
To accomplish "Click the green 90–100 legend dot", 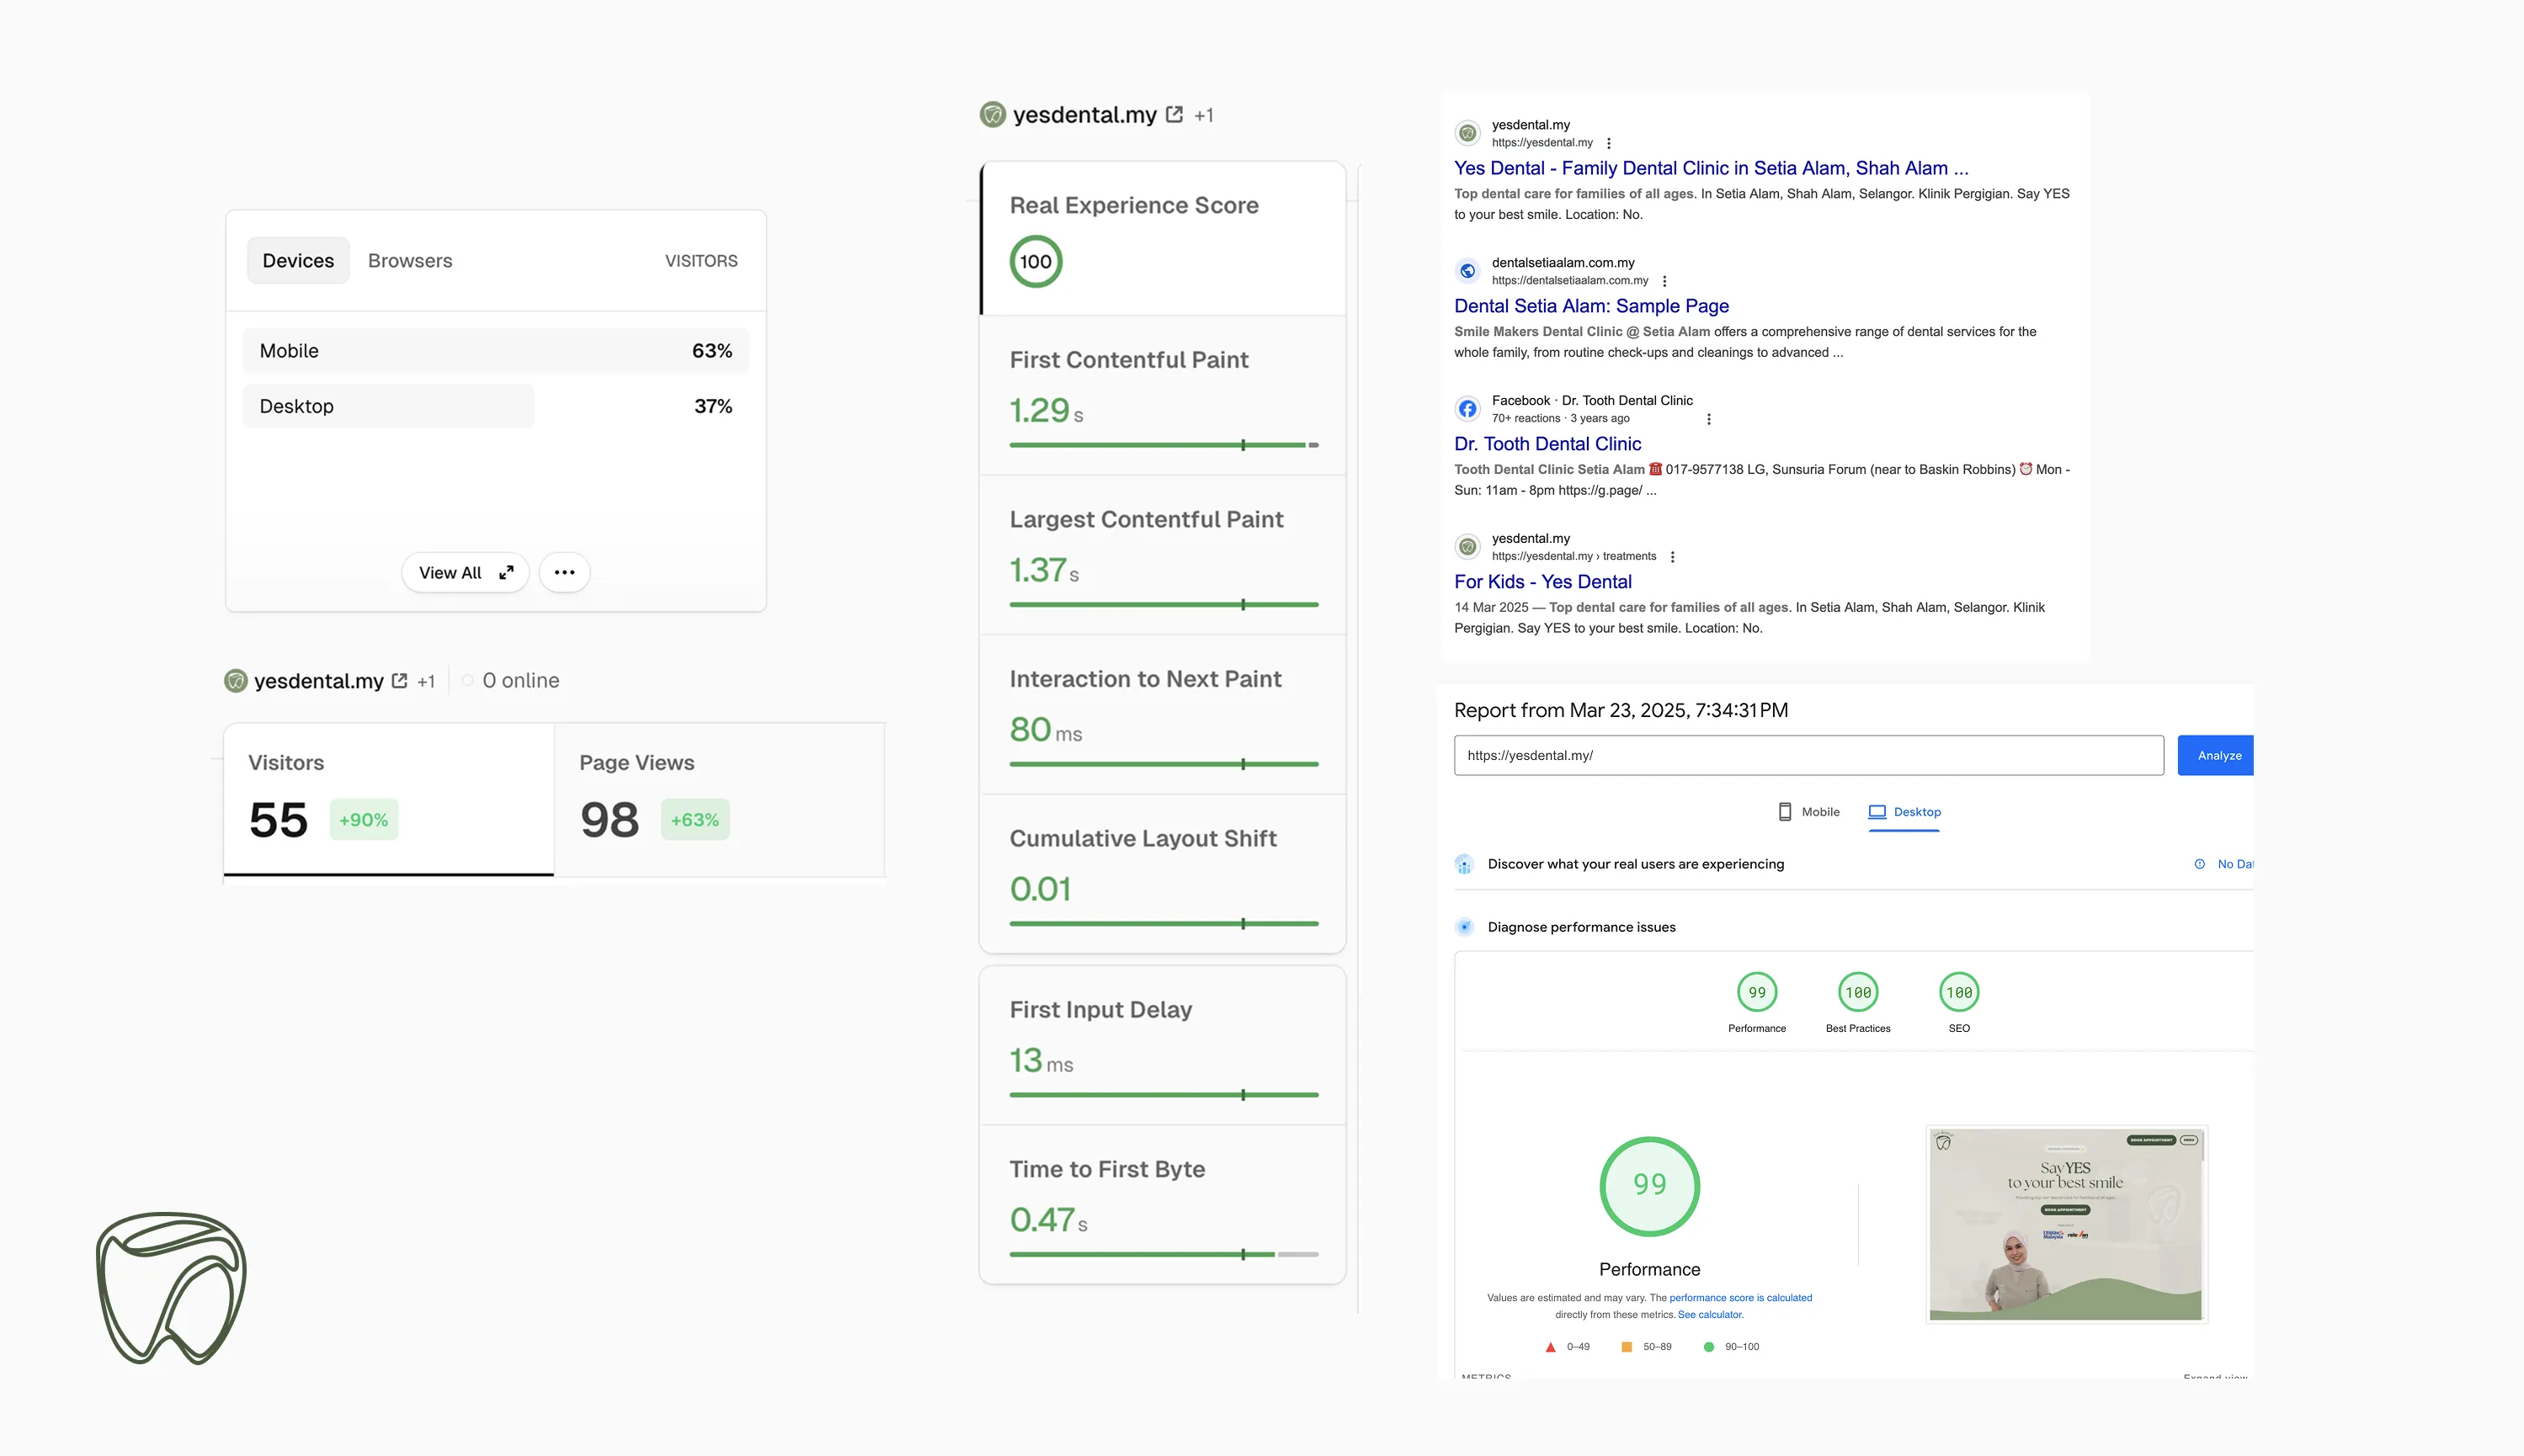I will pyautogui.click(x=1709, y=1347).
